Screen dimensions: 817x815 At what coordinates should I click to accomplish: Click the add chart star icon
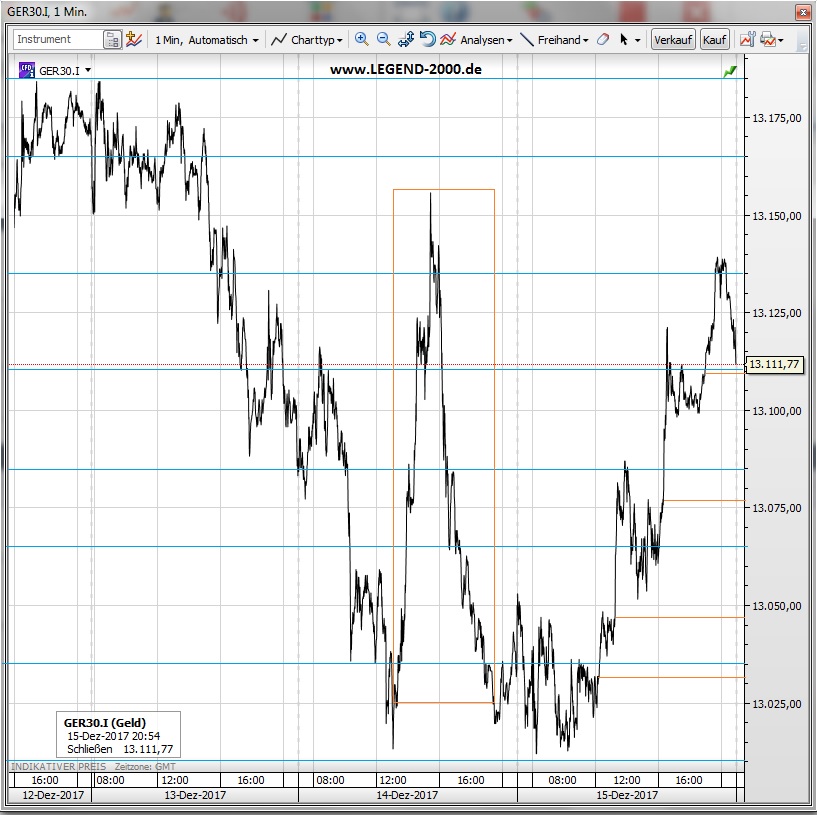(133, 40)
